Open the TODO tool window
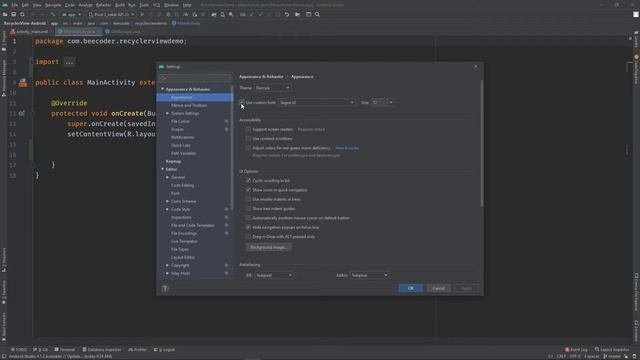640x360 pixels. pyautogui.click(x=19, y=349)
